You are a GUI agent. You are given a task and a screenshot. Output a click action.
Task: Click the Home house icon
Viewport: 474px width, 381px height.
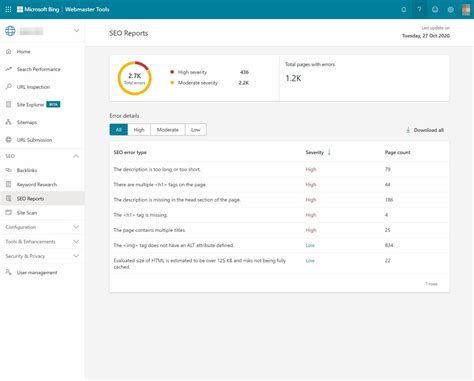coord(9,51)
